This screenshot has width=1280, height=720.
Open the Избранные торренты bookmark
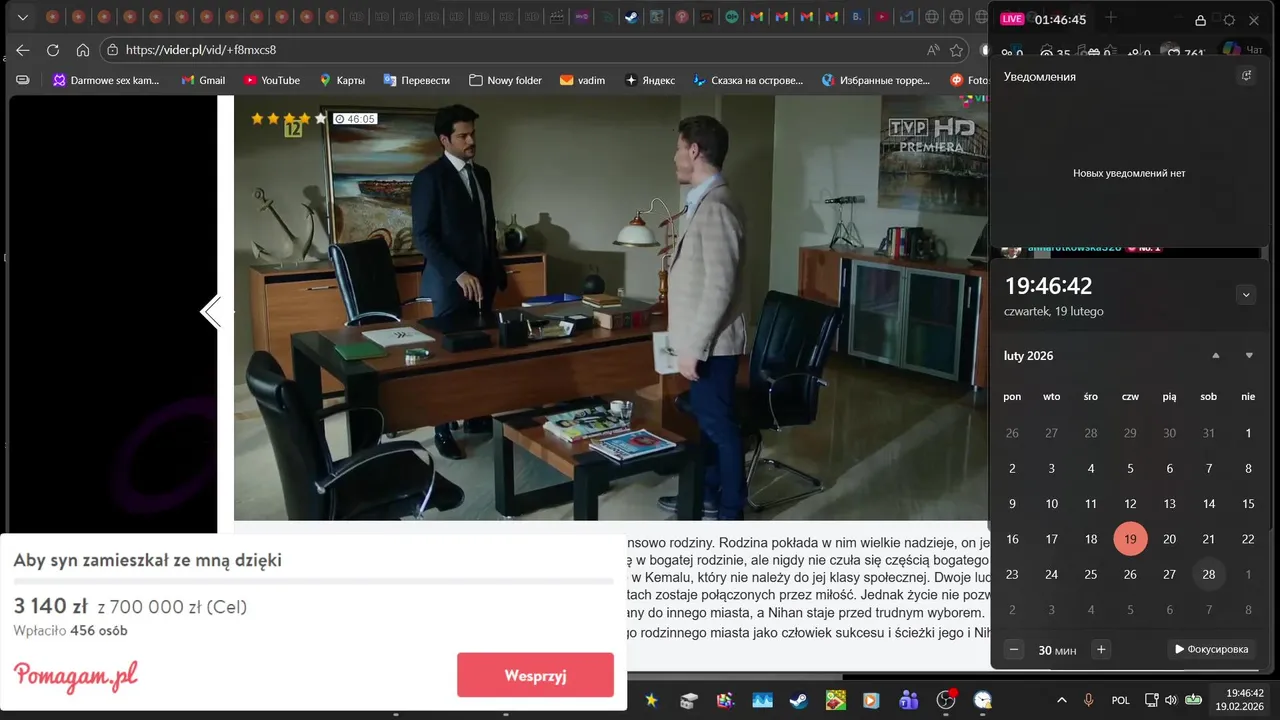click(x=877, y=80)
